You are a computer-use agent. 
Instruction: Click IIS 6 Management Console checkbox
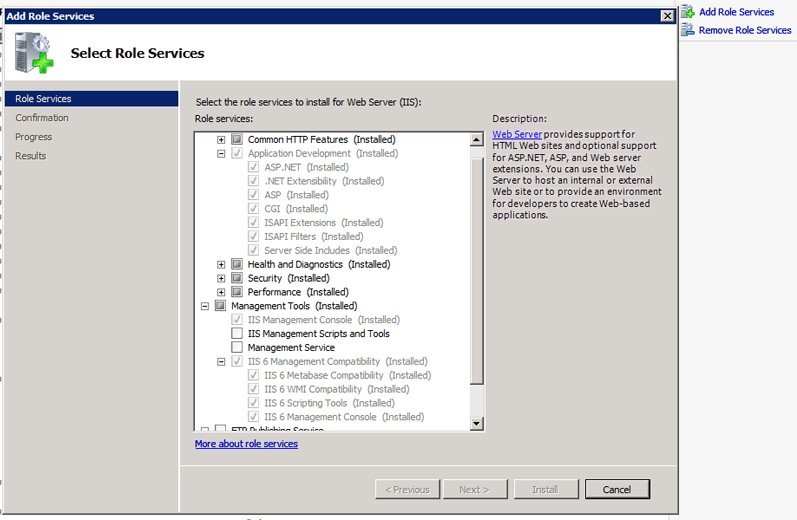[x=253, y=416]
